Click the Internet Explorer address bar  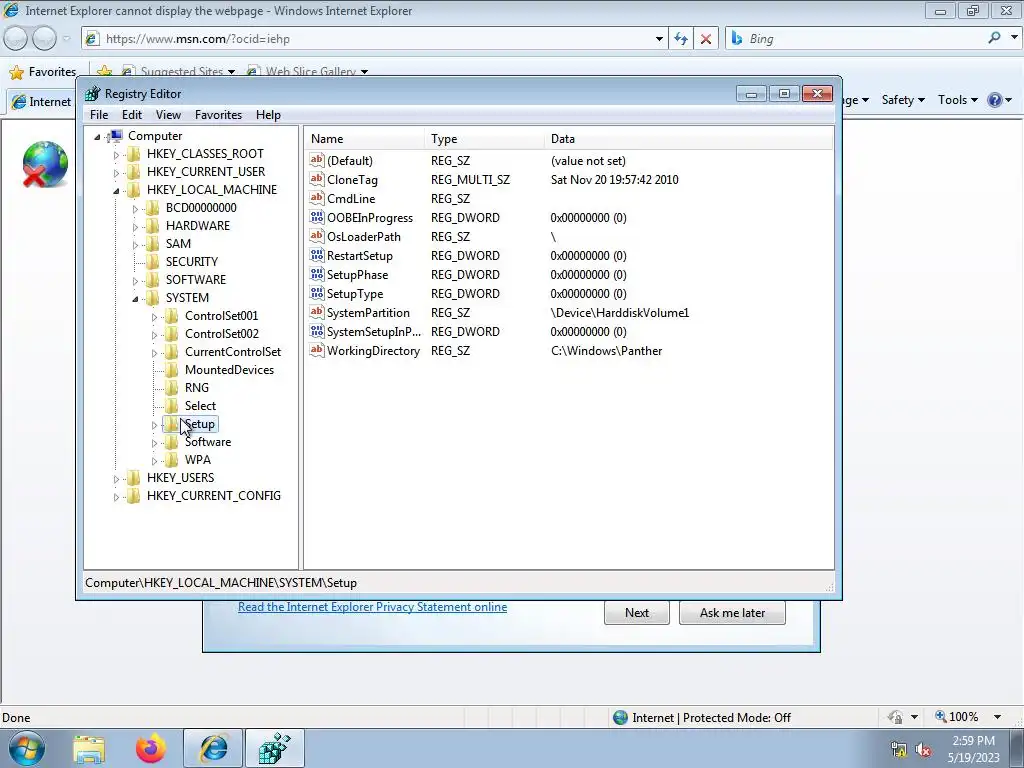[376, 39]
